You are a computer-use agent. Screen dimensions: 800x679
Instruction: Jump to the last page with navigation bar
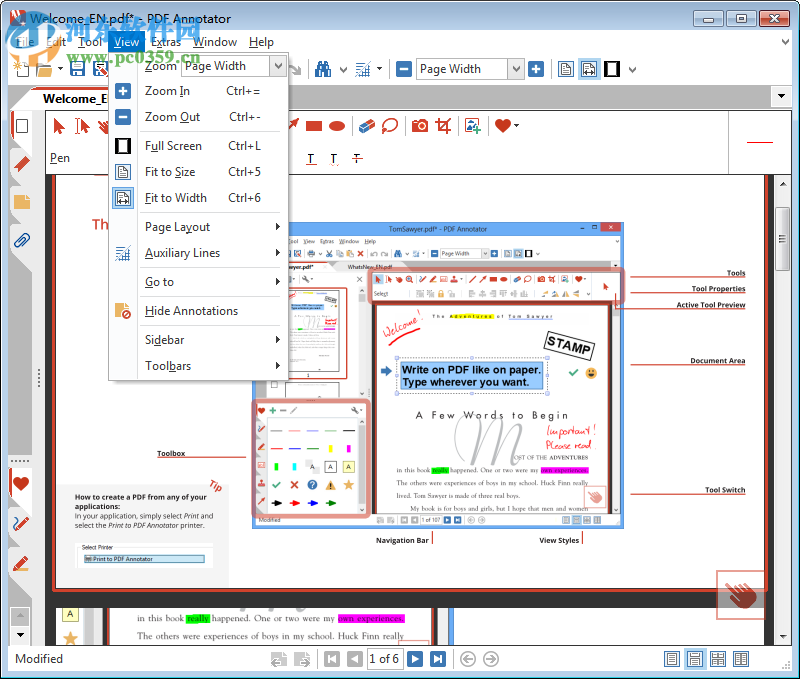point(437,659)
